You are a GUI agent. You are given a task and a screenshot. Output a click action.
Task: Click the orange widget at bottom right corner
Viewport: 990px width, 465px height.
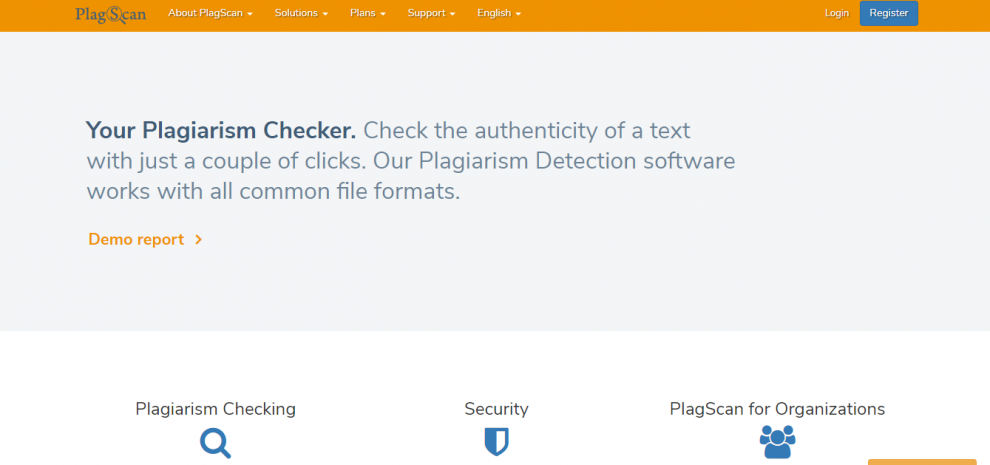click(x=921, y=461)
